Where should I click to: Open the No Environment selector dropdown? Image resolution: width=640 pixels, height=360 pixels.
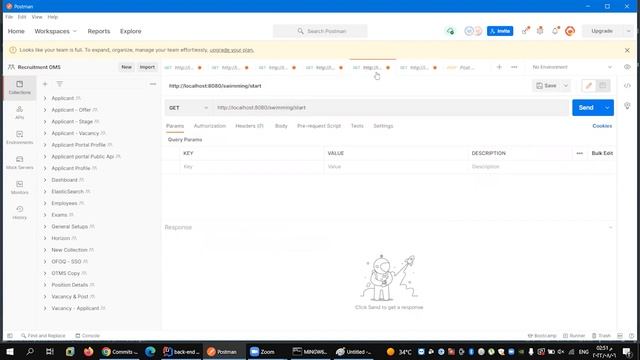tap(572, 67)
